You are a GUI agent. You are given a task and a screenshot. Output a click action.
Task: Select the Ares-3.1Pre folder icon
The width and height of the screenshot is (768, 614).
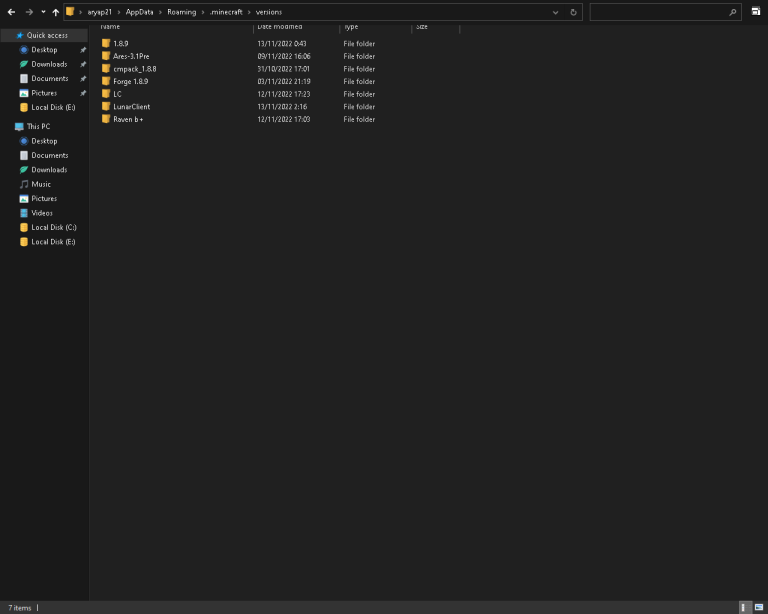pos(106,56)
